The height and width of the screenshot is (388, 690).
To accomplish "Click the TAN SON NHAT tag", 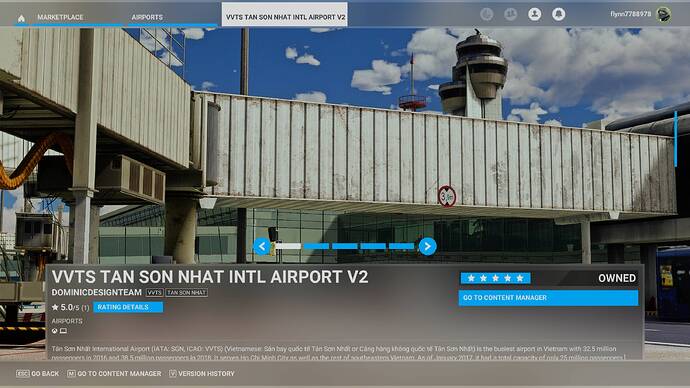I will click(187, 293).
